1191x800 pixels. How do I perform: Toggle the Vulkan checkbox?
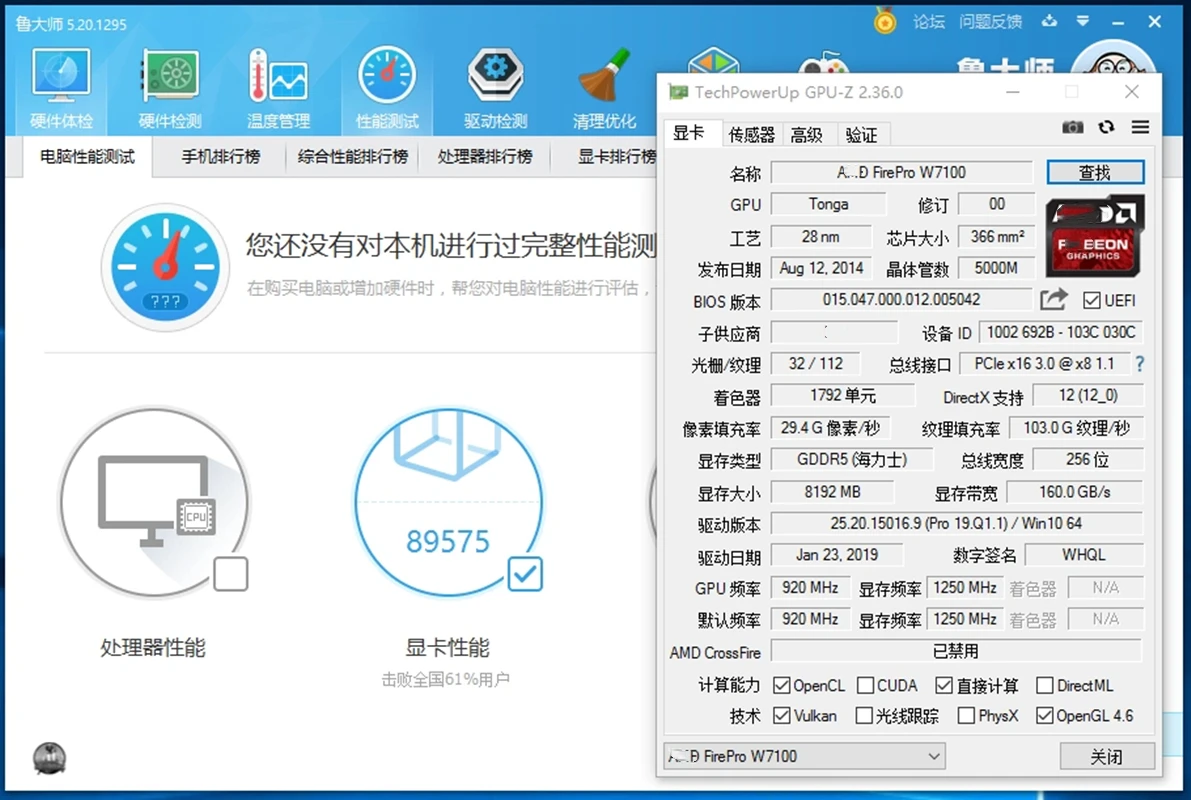tap(781, 716)
